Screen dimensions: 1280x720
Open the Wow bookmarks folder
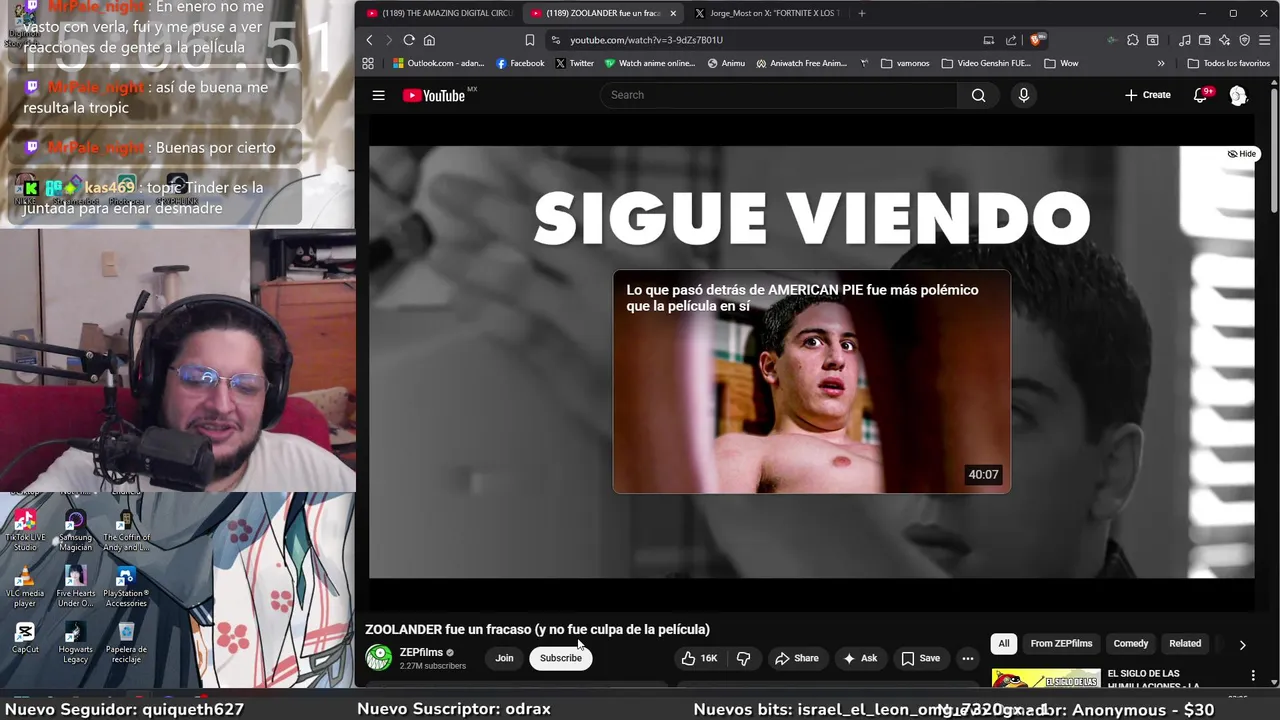click(1061, 63)
